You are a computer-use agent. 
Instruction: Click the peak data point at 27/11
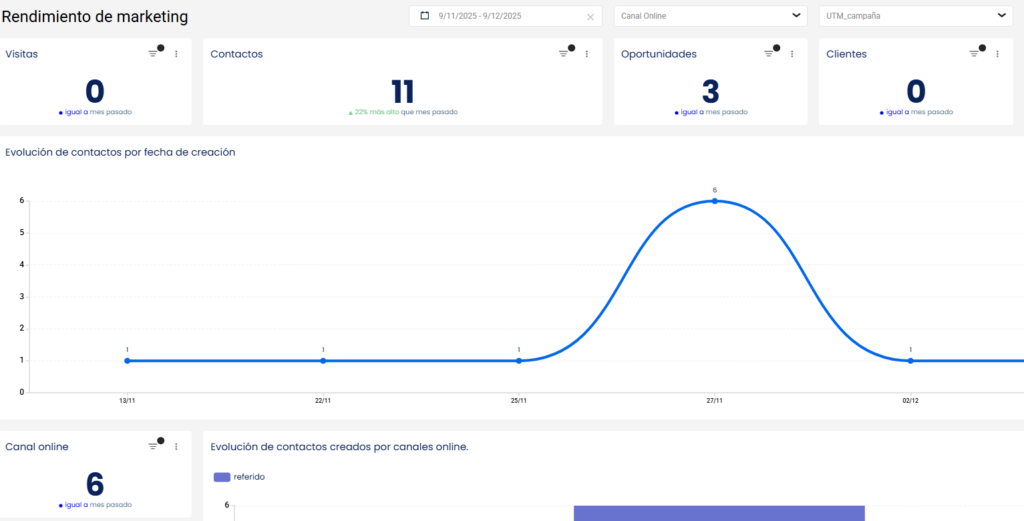coord(715,201)
